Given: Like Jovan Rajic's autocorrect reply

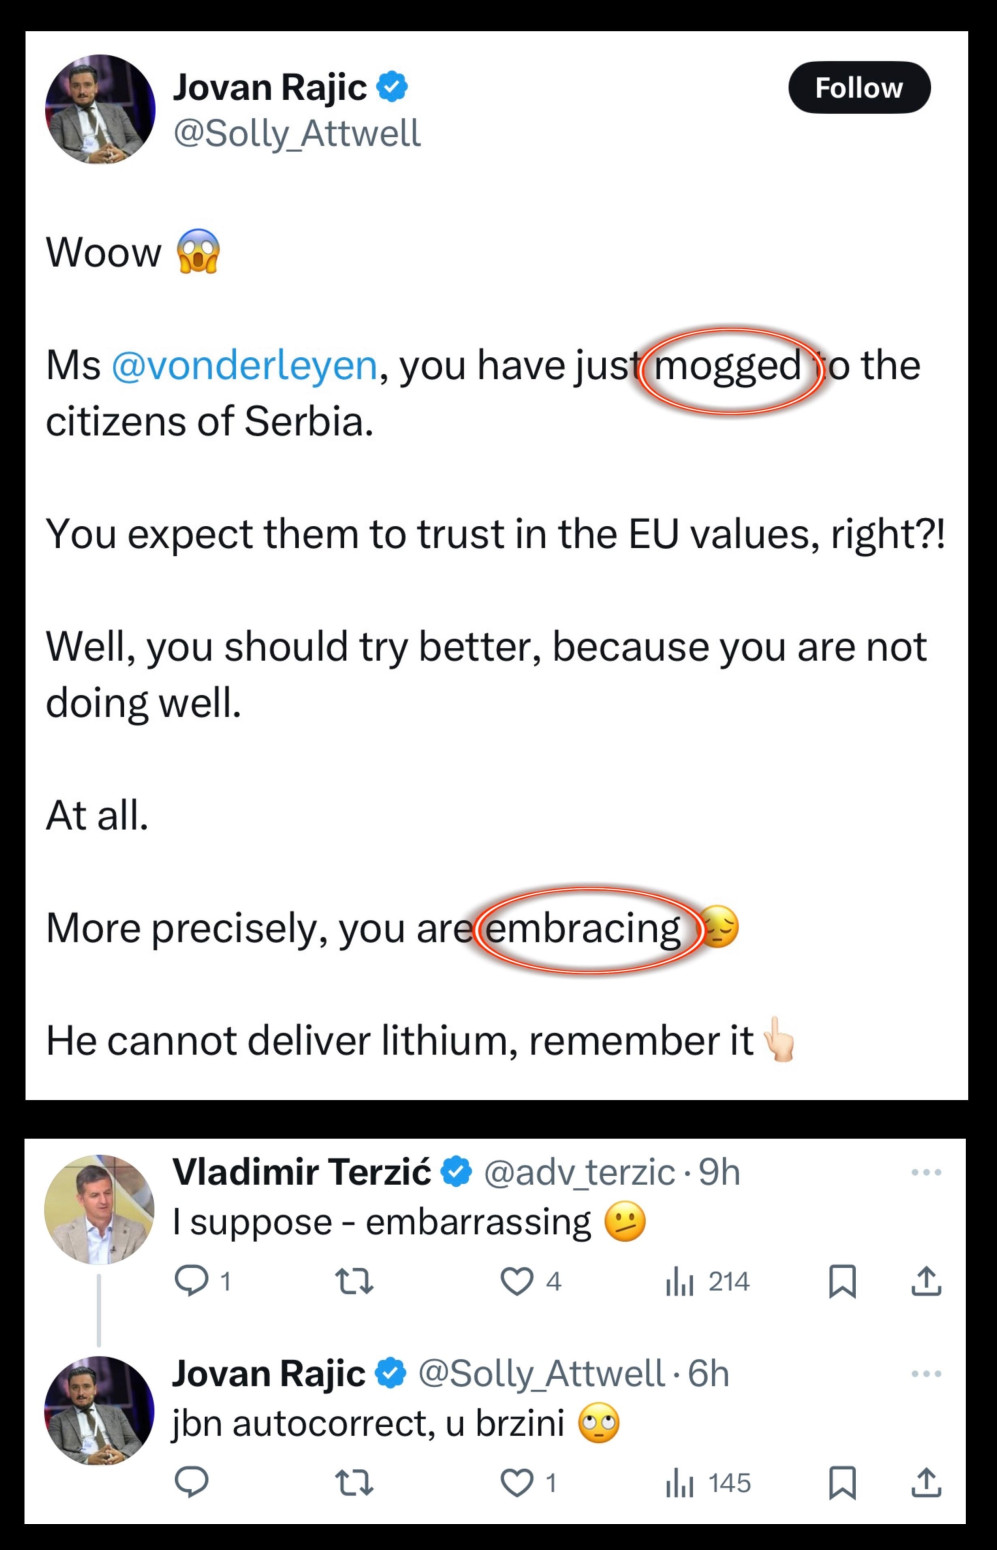Looking at the screenshot, I should pos(516,1483).
